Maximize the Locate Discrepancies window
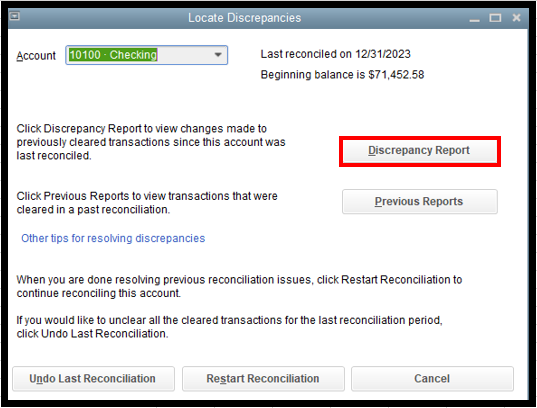The height and width of the screenshot is (408, 537). tap(495, 18)
